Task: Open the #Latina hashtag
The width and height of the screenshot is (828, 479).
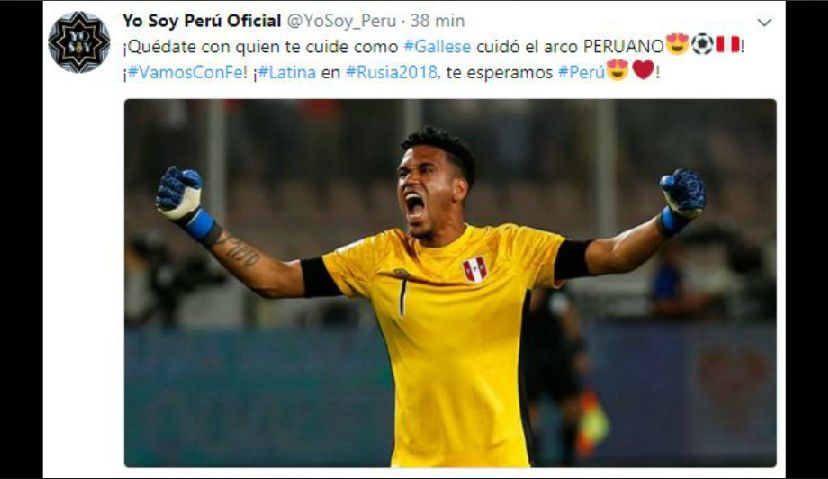Action: (287, 72)
